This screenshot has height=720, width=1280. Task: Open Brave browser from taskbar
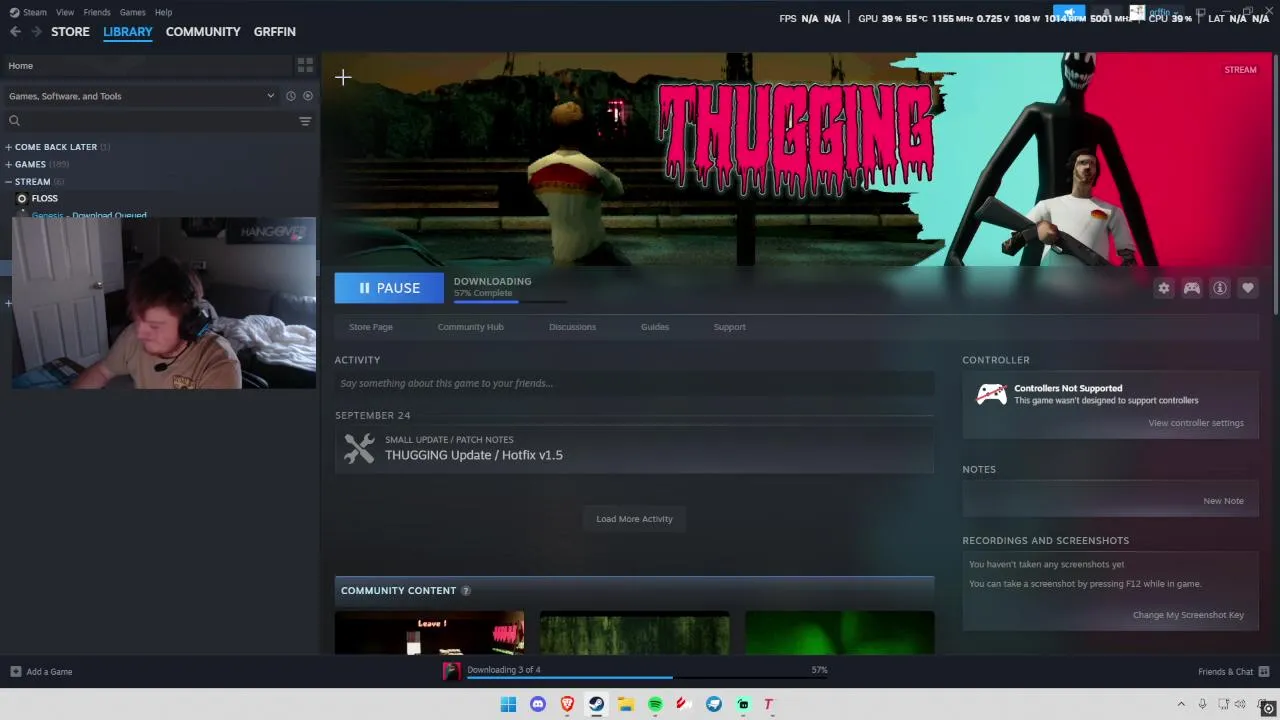pyautogui.click(x=567, y=704)
